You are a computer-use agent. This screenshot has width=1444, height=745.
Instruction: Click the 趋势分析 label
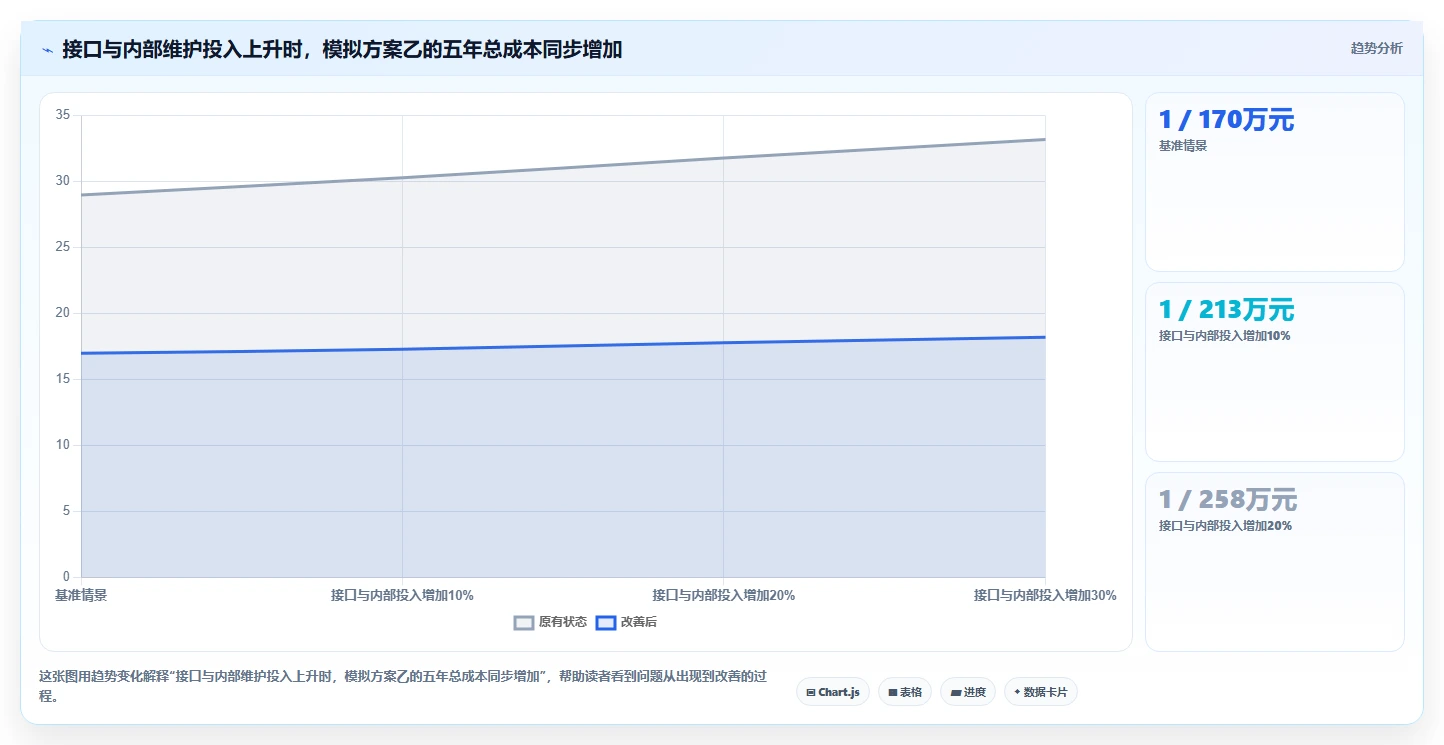(x=1376, y=48)
